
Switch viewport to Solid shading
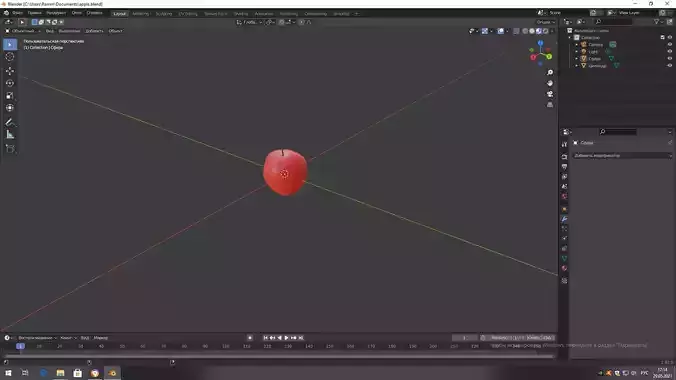tap(532, 31)
